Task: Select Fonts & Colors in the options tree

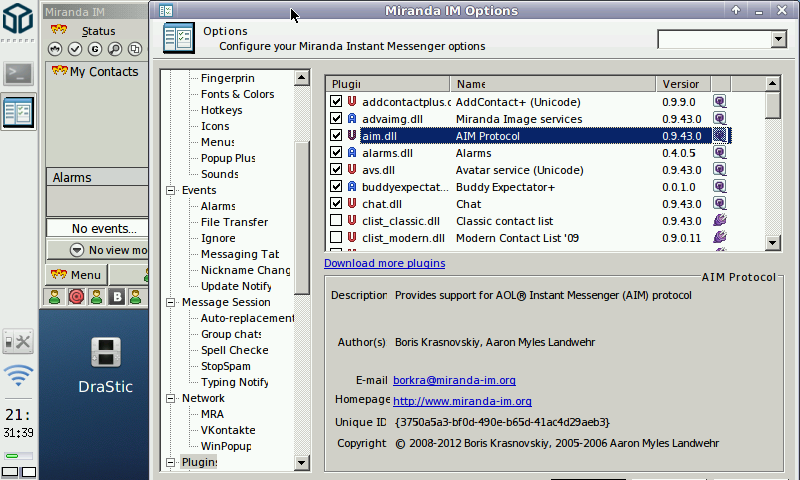Action: point(237,94)
